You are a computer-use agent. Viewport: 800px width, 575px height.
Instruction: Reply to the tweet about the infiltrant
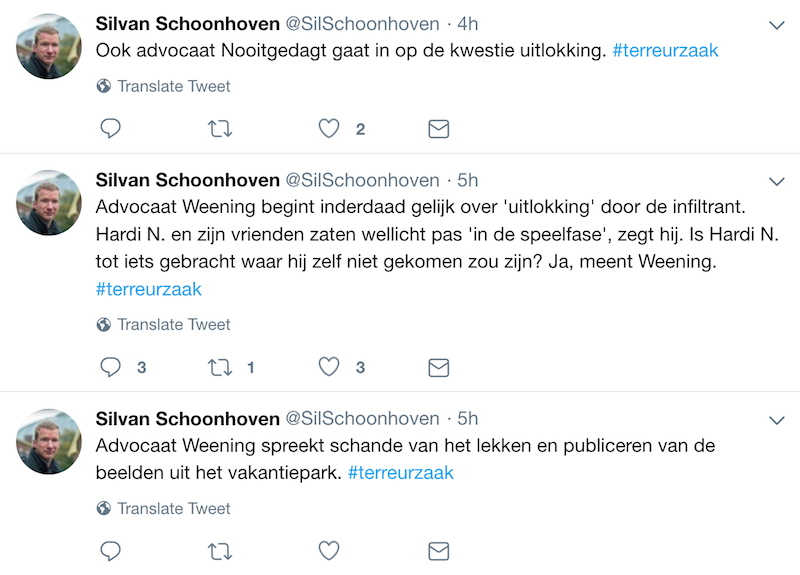pyautogui.click(x=110, y=367)
